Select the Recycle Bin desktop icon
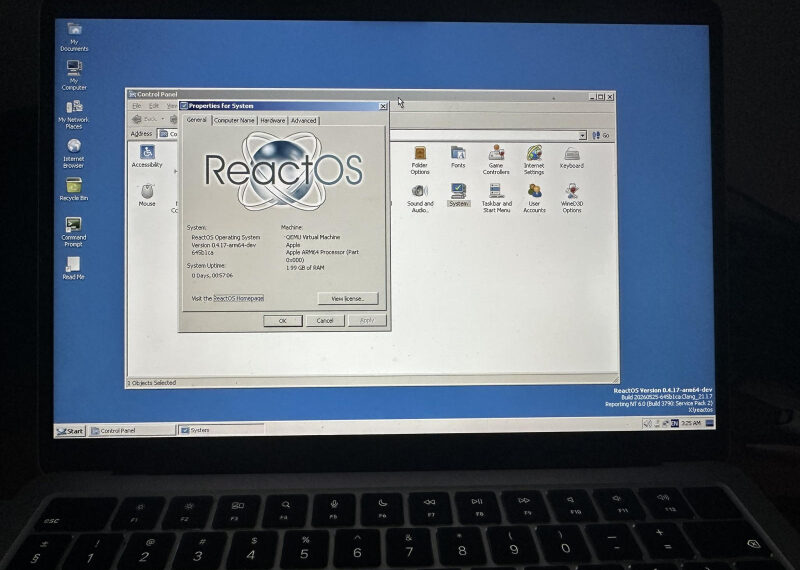Viewport: 800px width, 570px height. pos(74,189)
